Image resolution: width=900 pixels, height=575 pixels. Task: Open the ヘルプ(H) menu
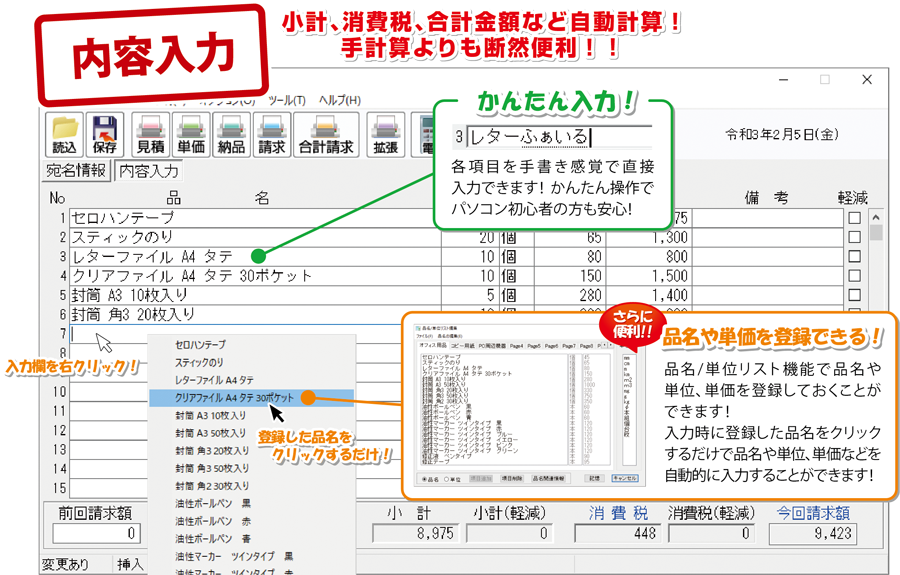pos(339,101)
